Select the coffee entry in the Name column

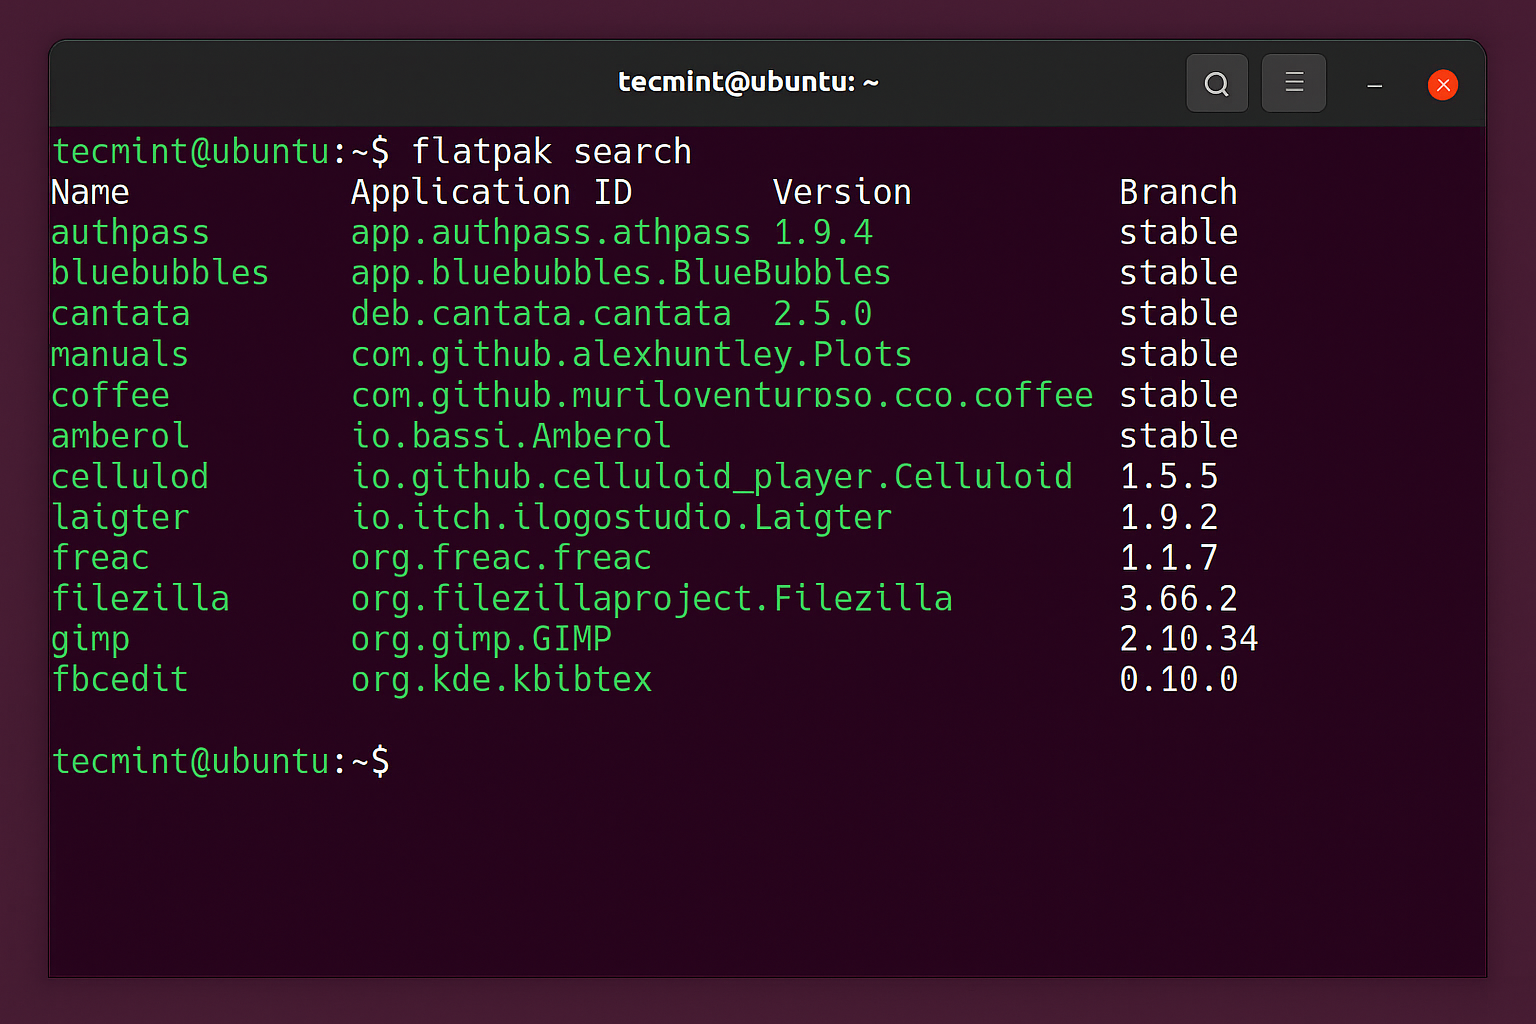point(110,394)
